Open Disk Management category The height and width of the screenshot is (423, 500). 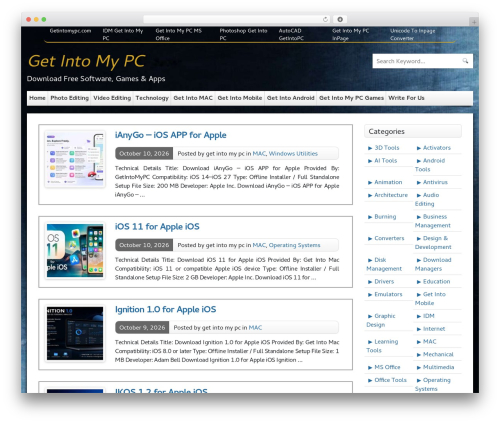384,264
